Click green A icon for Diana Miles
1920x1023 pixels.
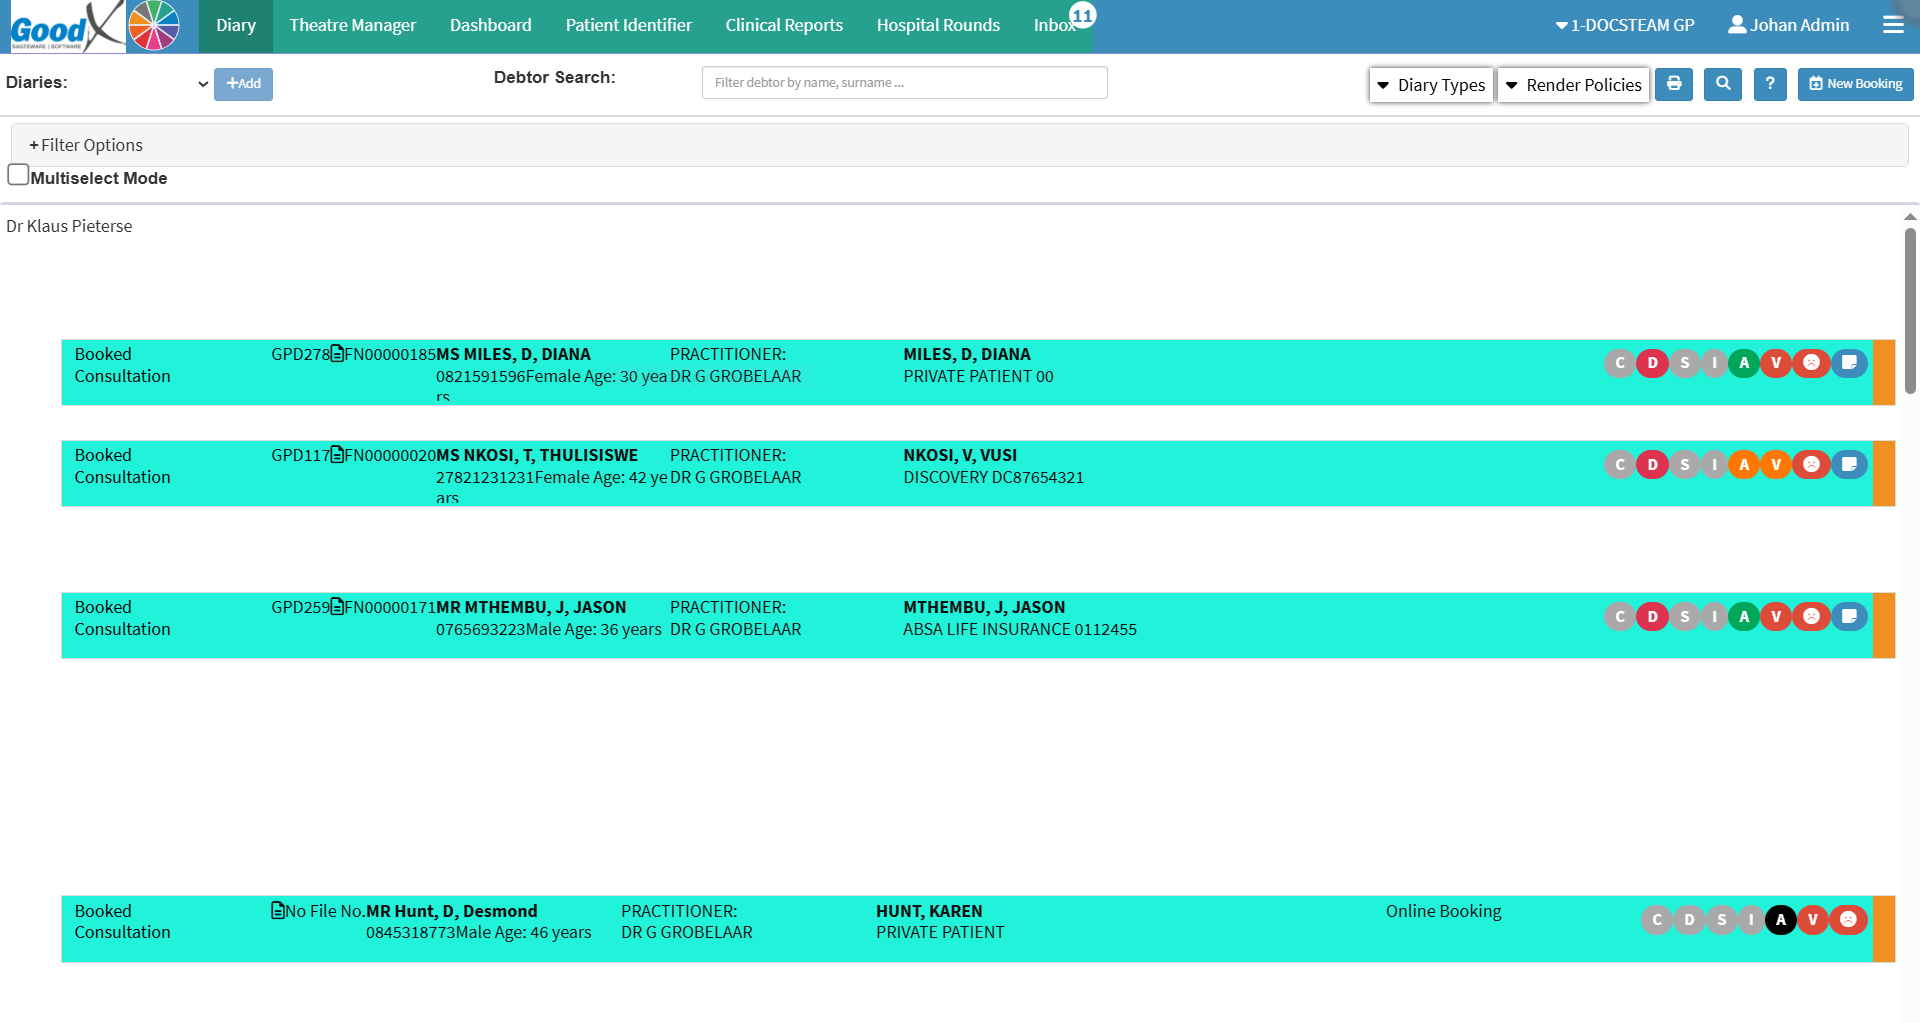pyautogui.click(x=1744, y=363)
